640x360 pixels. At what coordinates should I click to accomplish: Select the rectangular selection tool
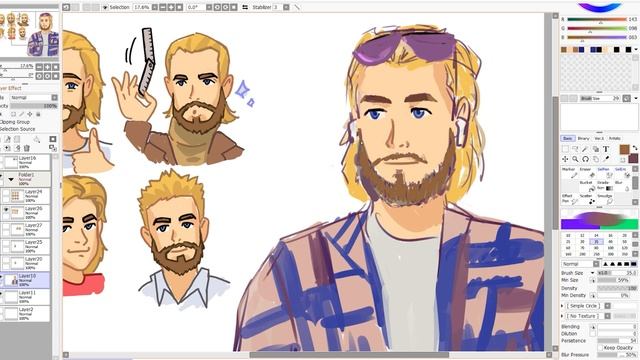(565, 149)
